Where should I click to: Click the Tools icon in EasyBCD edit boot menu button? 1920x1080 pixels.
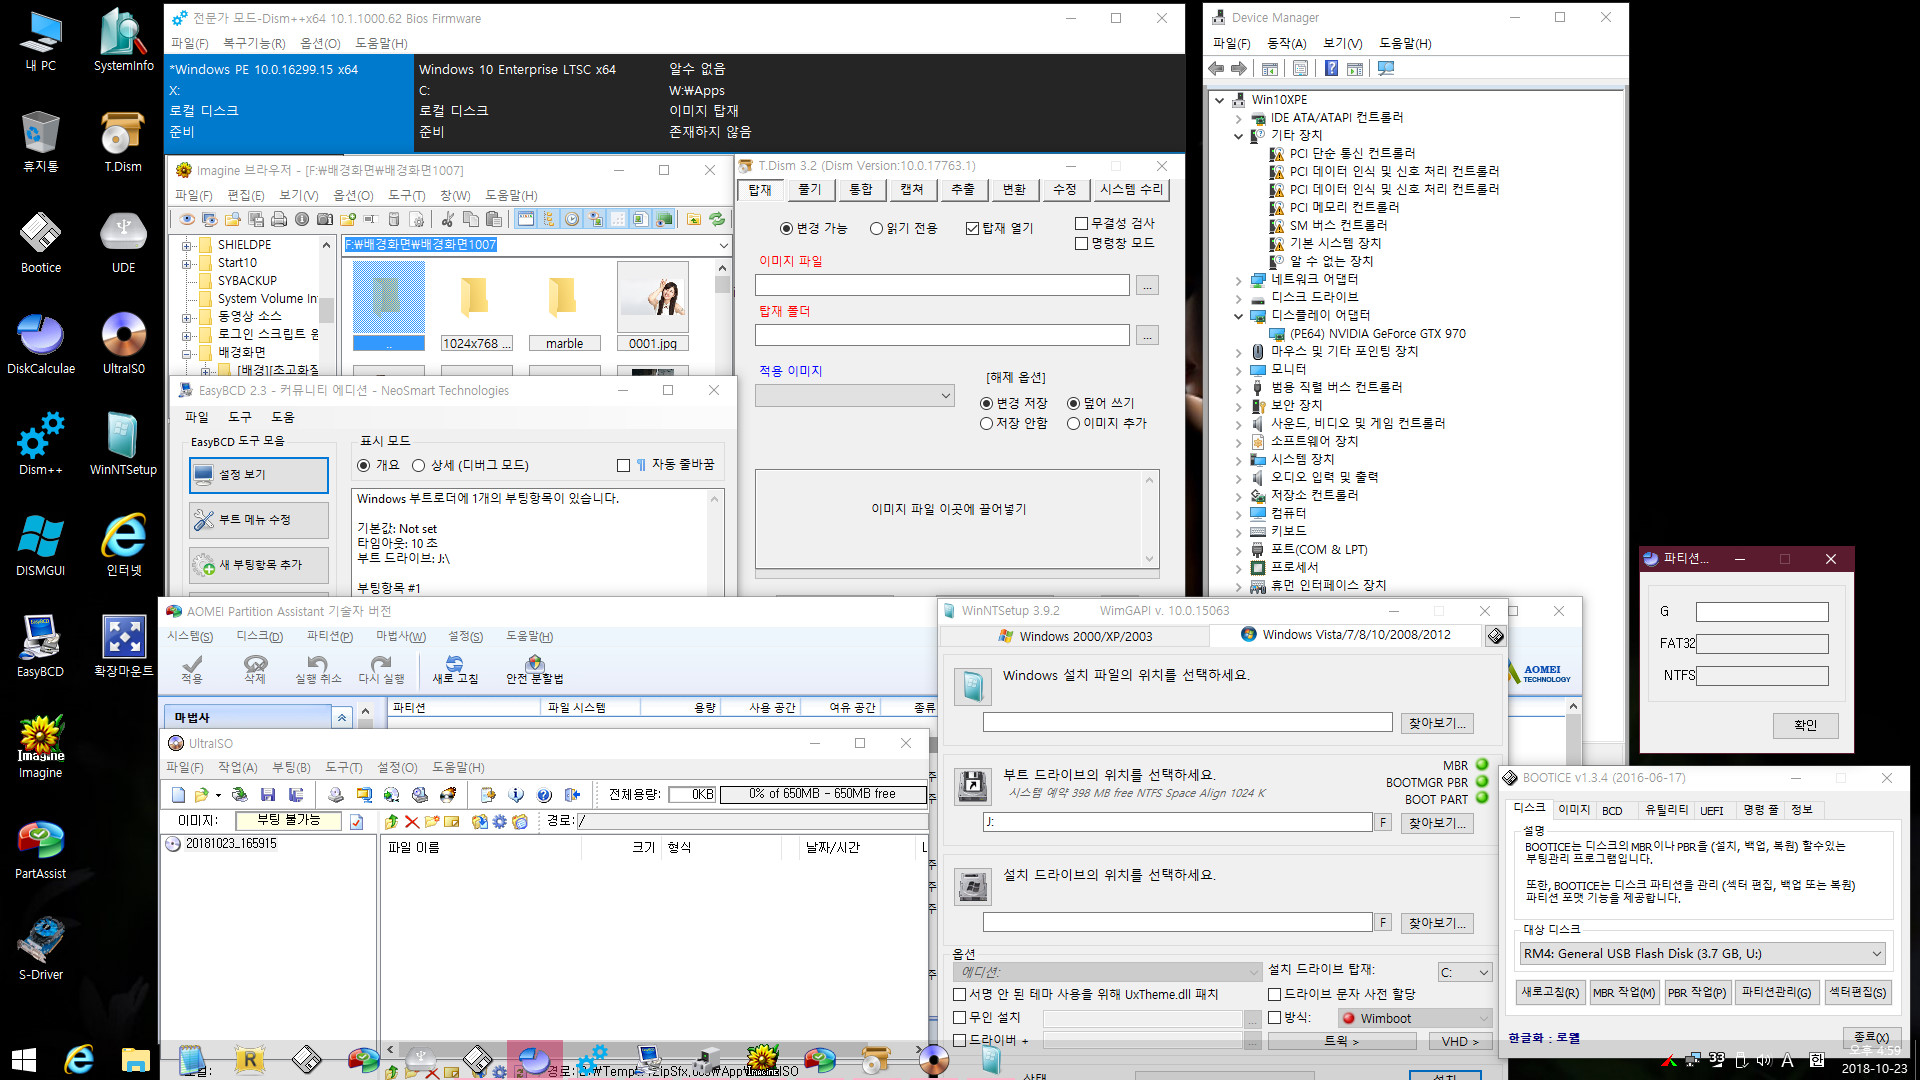tap(204, 520)
